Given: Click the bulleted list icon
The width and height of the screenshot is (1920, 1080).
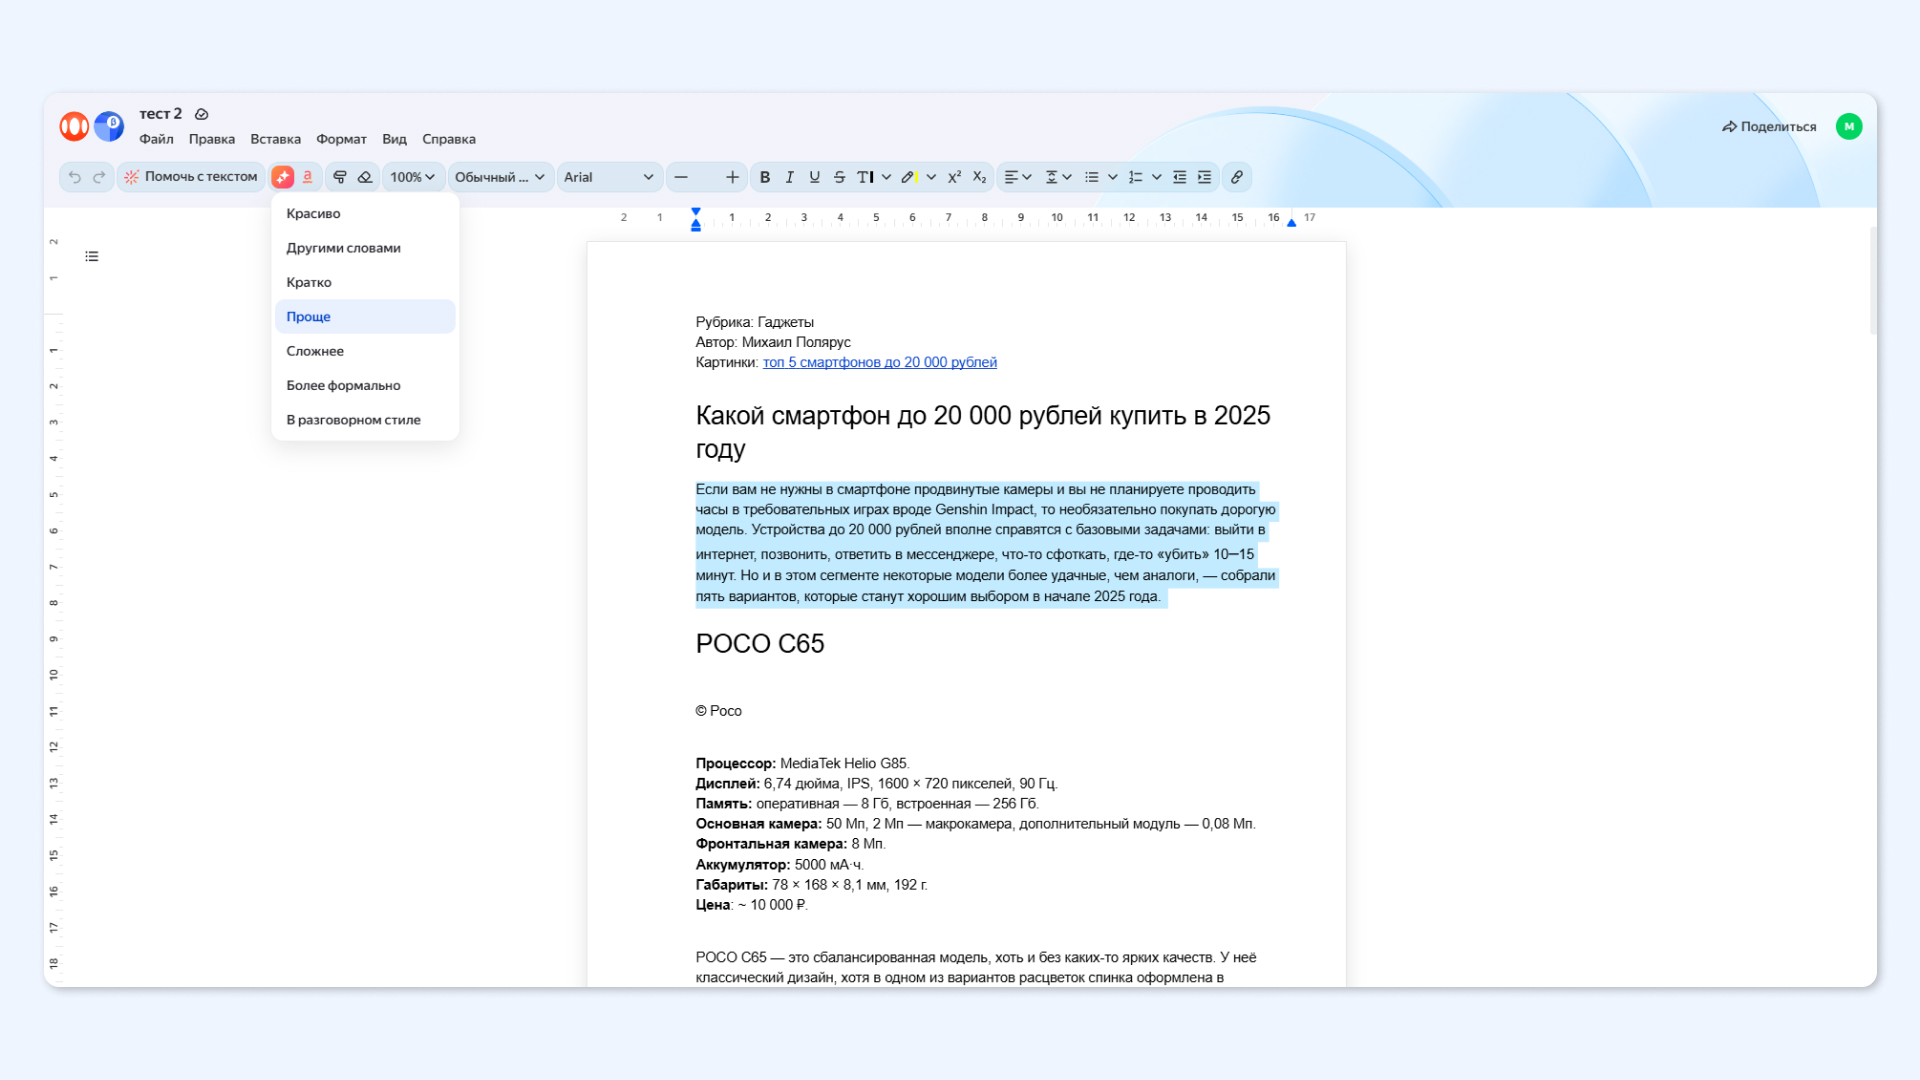Looking at the screenshot, I should [x=1092, y=177].
